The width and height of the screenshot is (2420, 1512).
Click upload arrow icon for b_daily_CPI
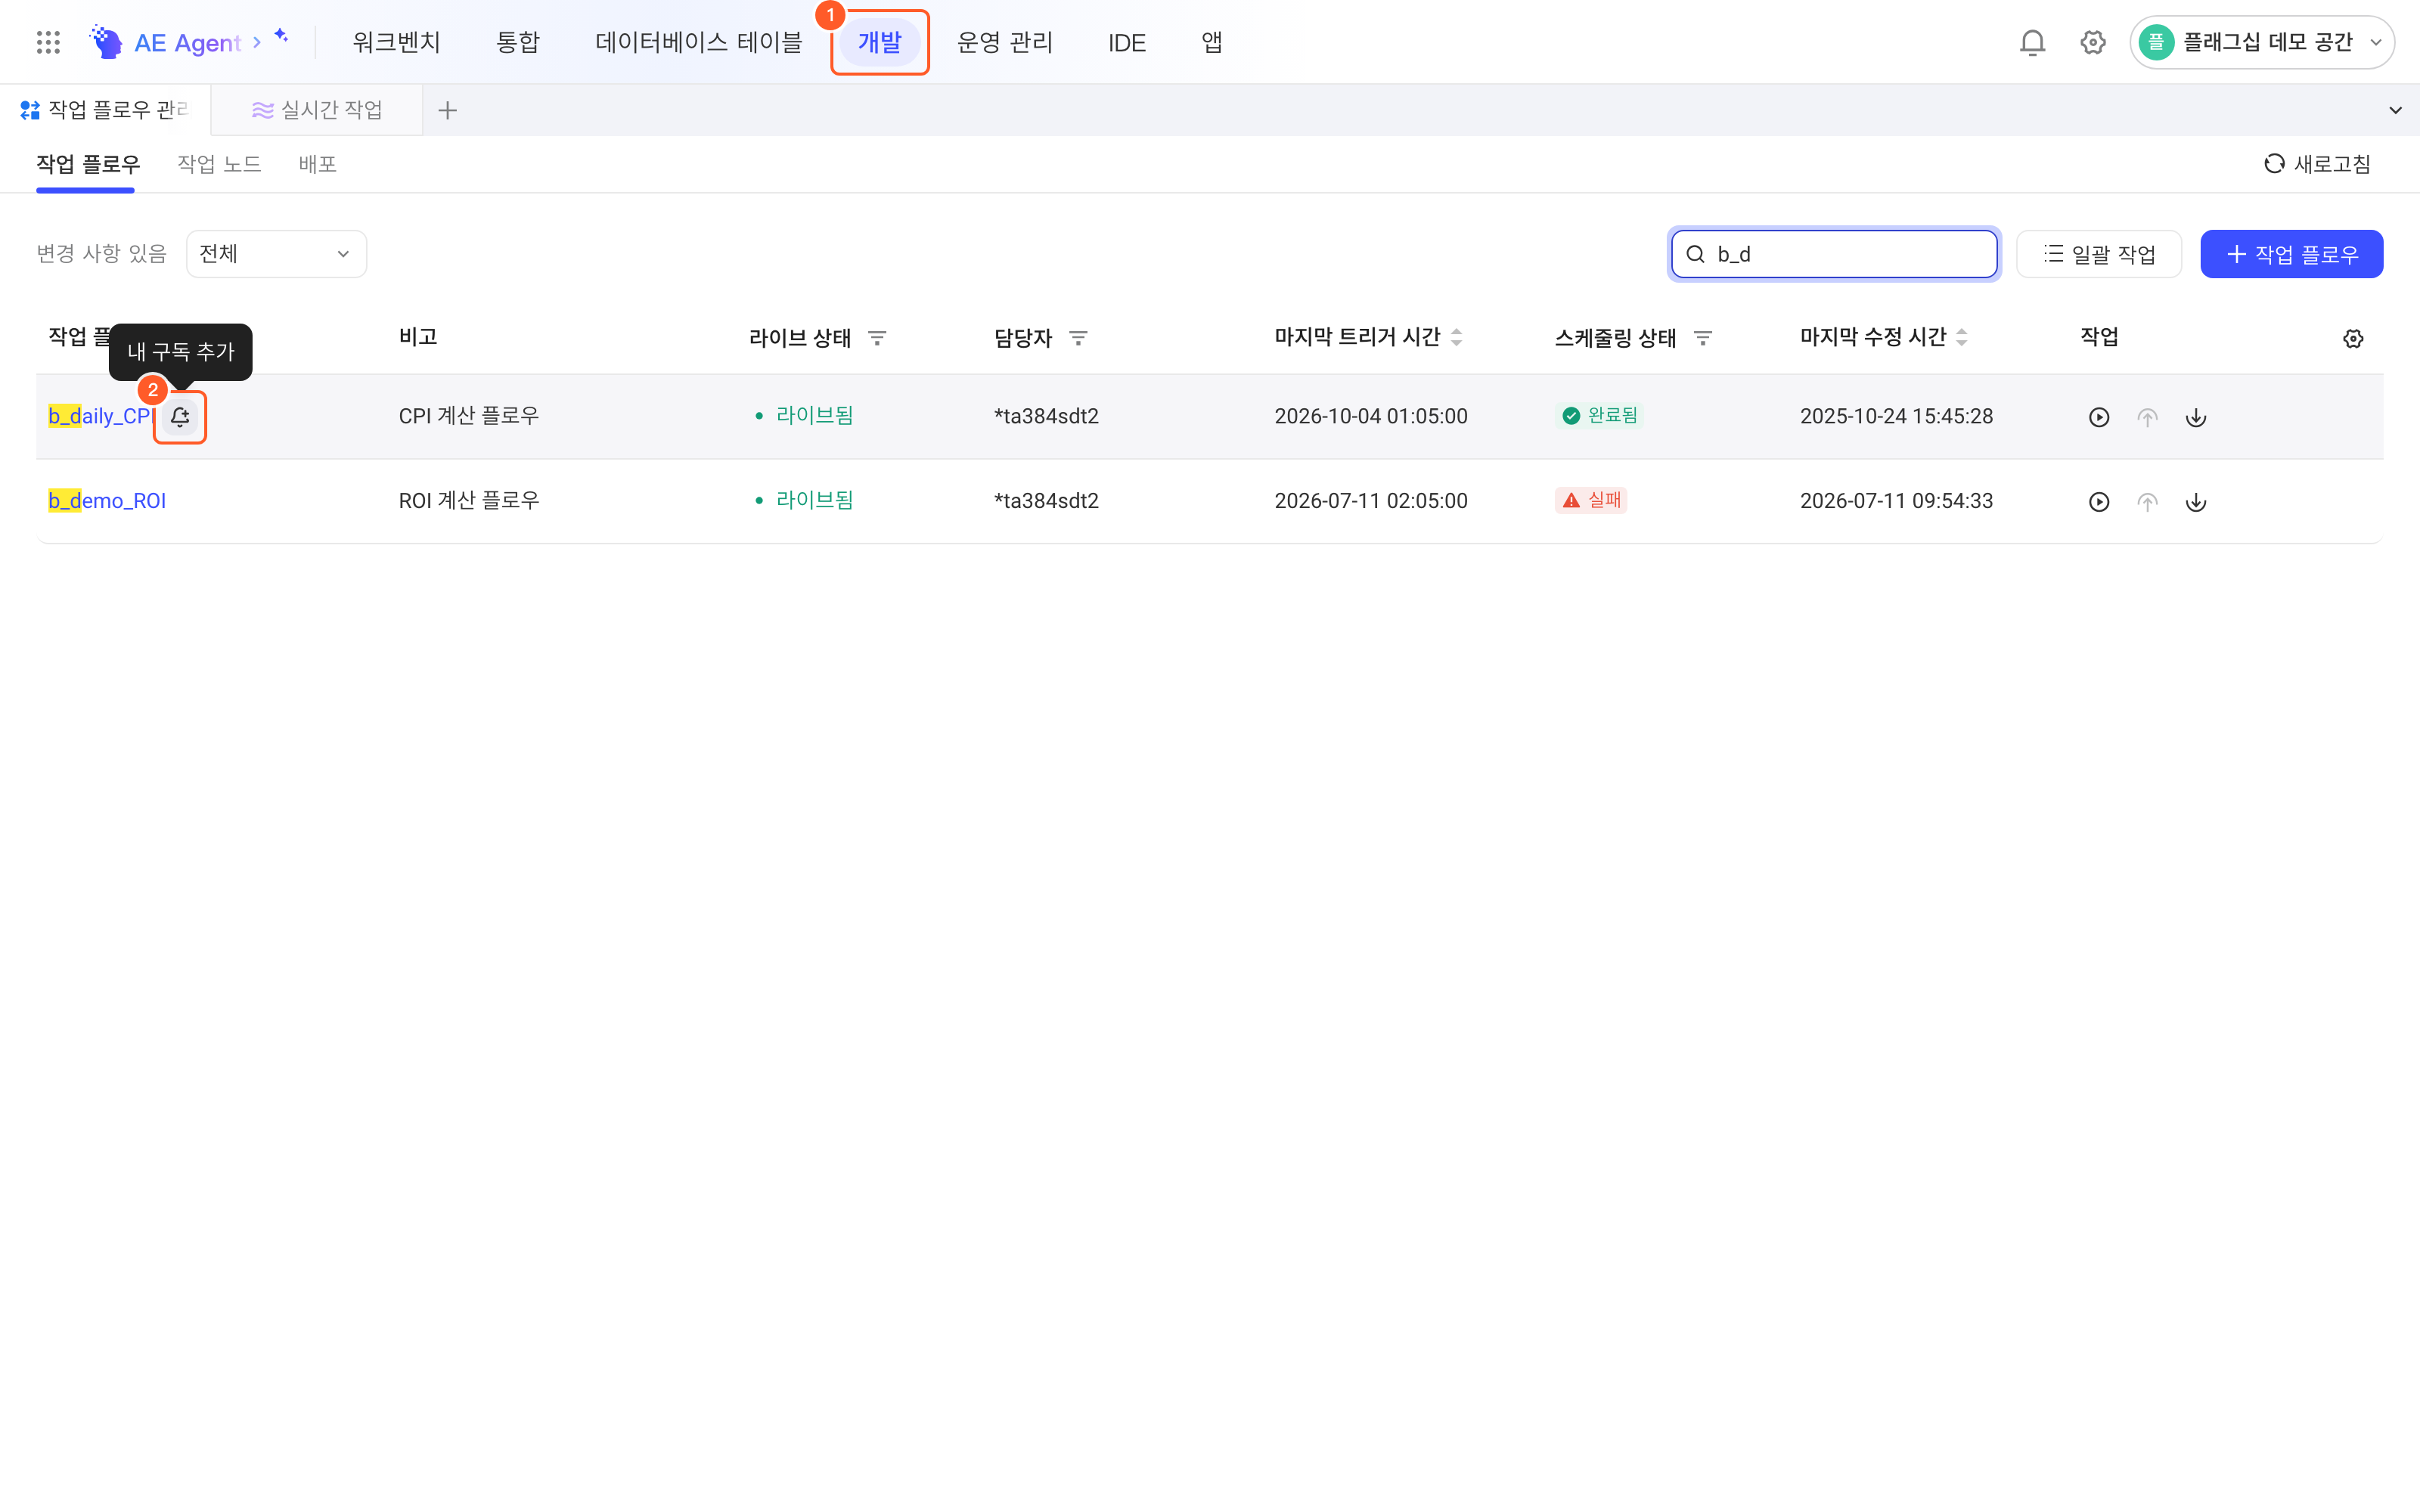[2147, 417]
